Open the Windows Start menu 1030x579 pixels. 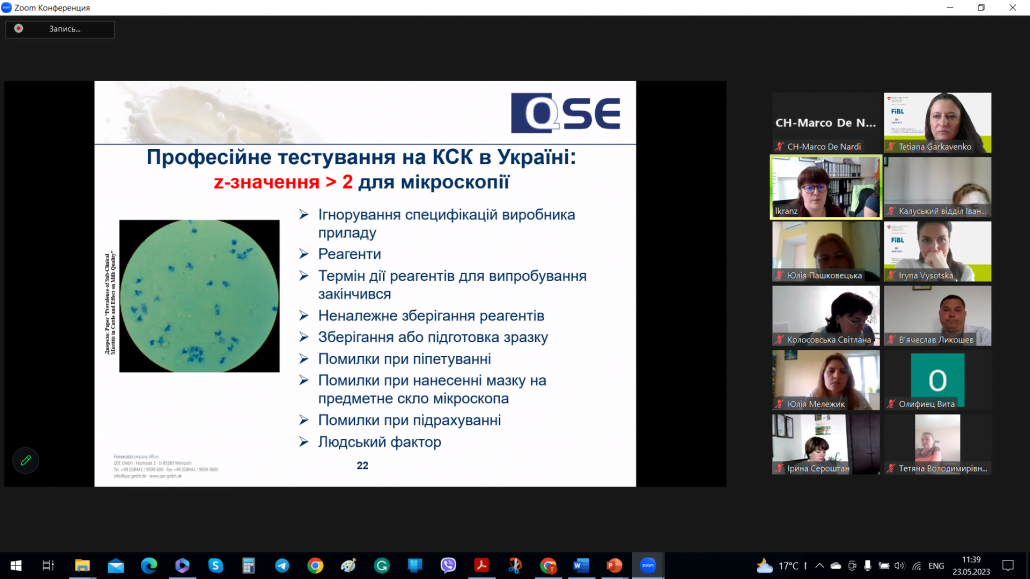click(16, 565)
